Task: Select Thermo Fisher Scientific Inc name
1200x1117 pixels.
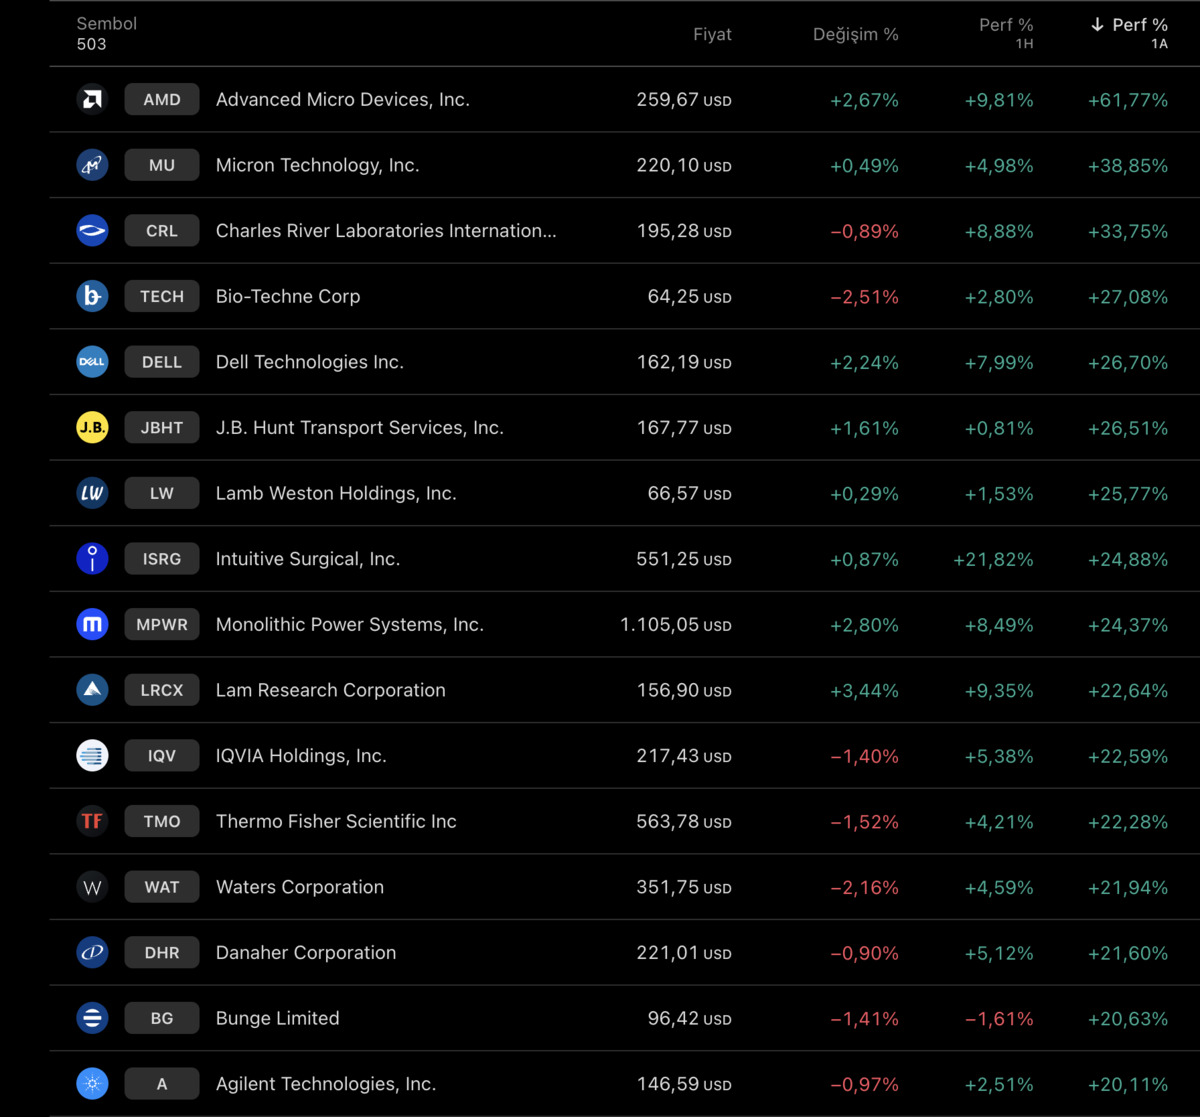Action: click(336, 821)
